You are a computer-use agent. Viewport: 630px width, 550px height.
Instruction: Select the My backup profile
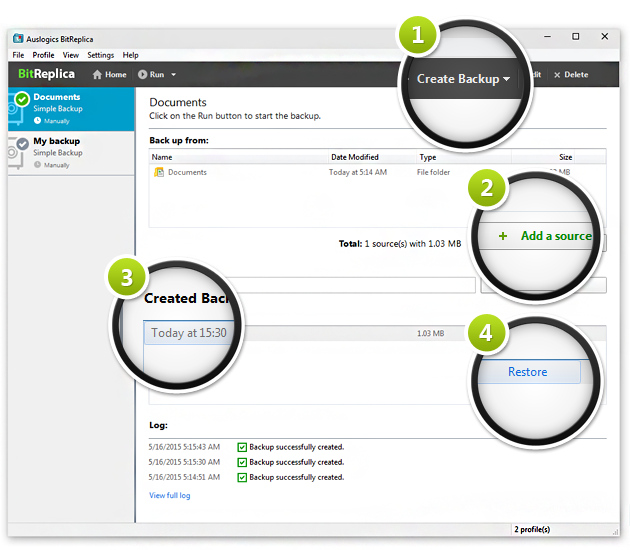(x=71, y=153)
